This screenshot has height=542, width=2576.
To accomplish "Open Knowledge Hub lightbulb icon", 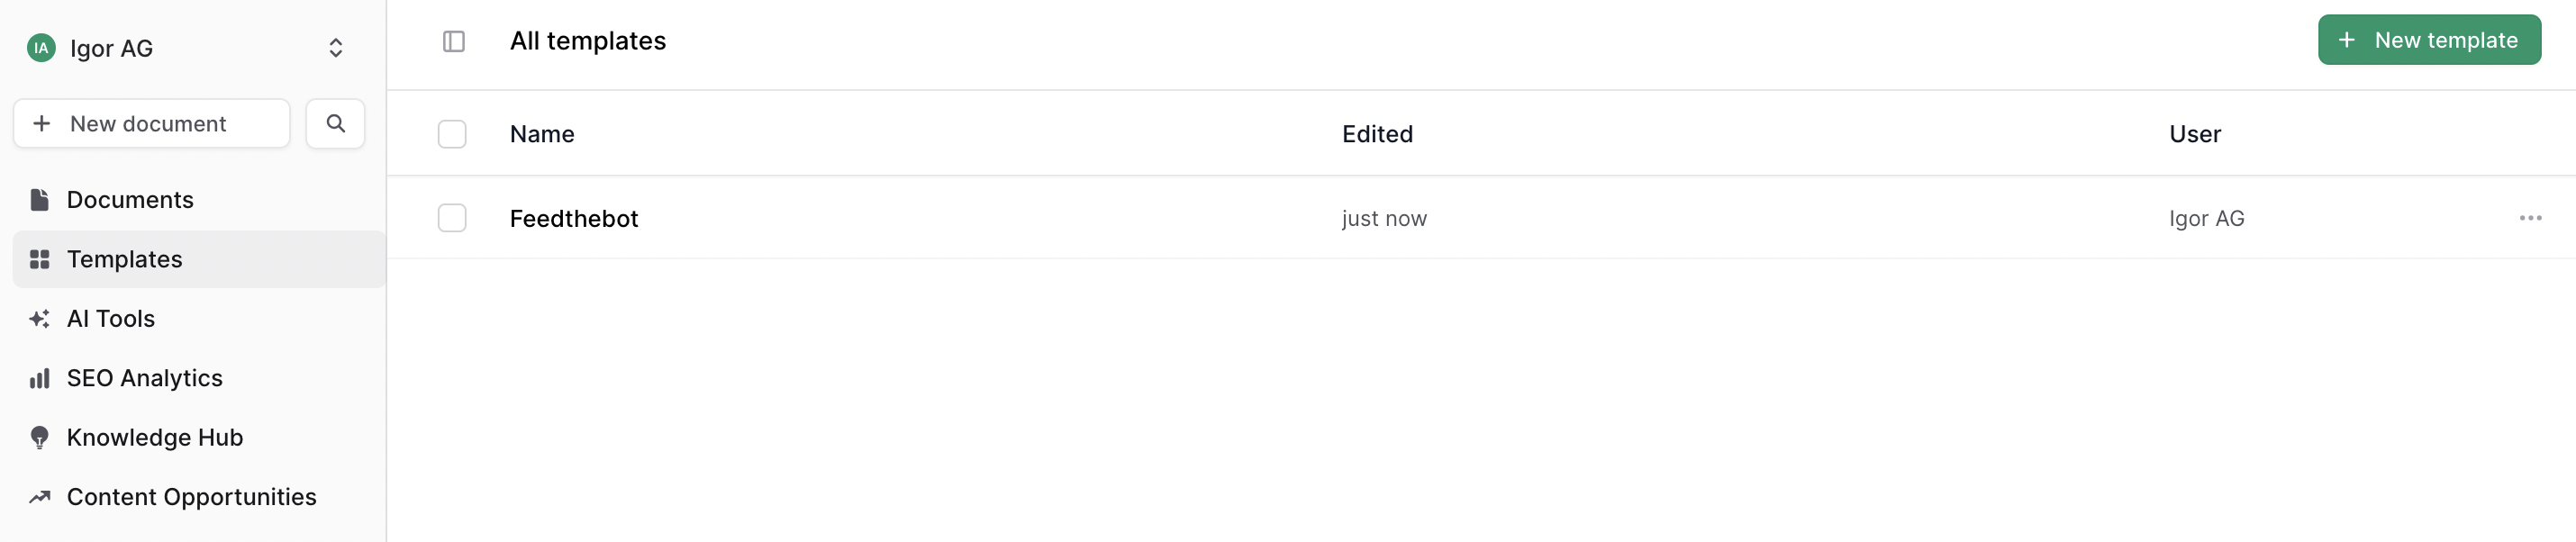I will point(40,438).
